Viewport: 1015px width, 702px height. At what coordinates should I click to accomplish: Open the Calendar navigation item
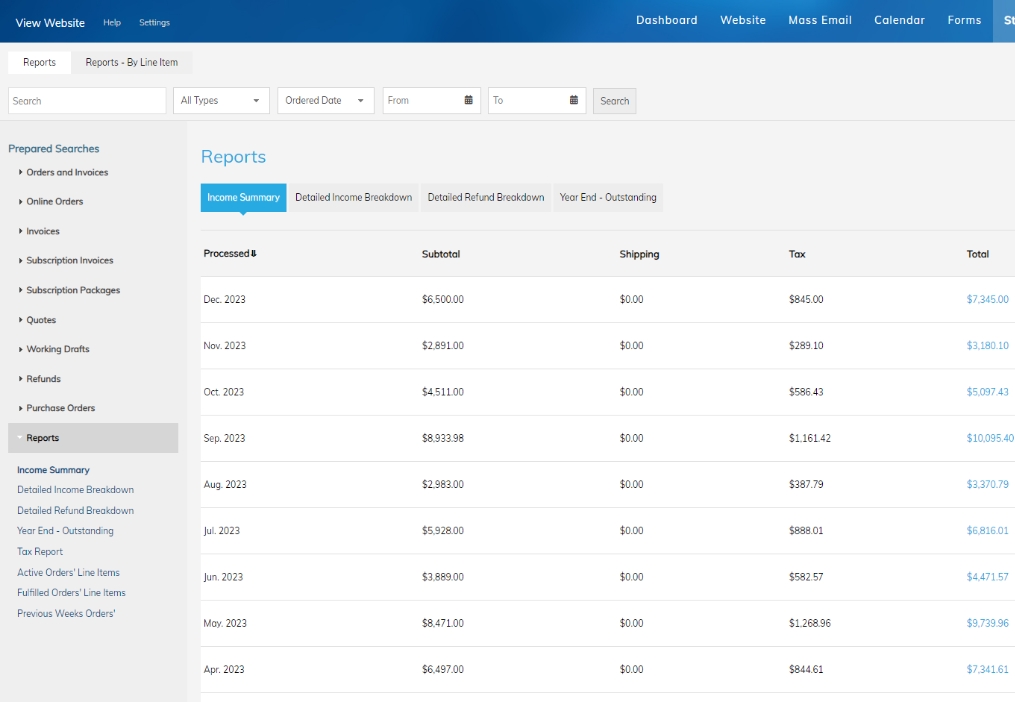pos(899,20)
